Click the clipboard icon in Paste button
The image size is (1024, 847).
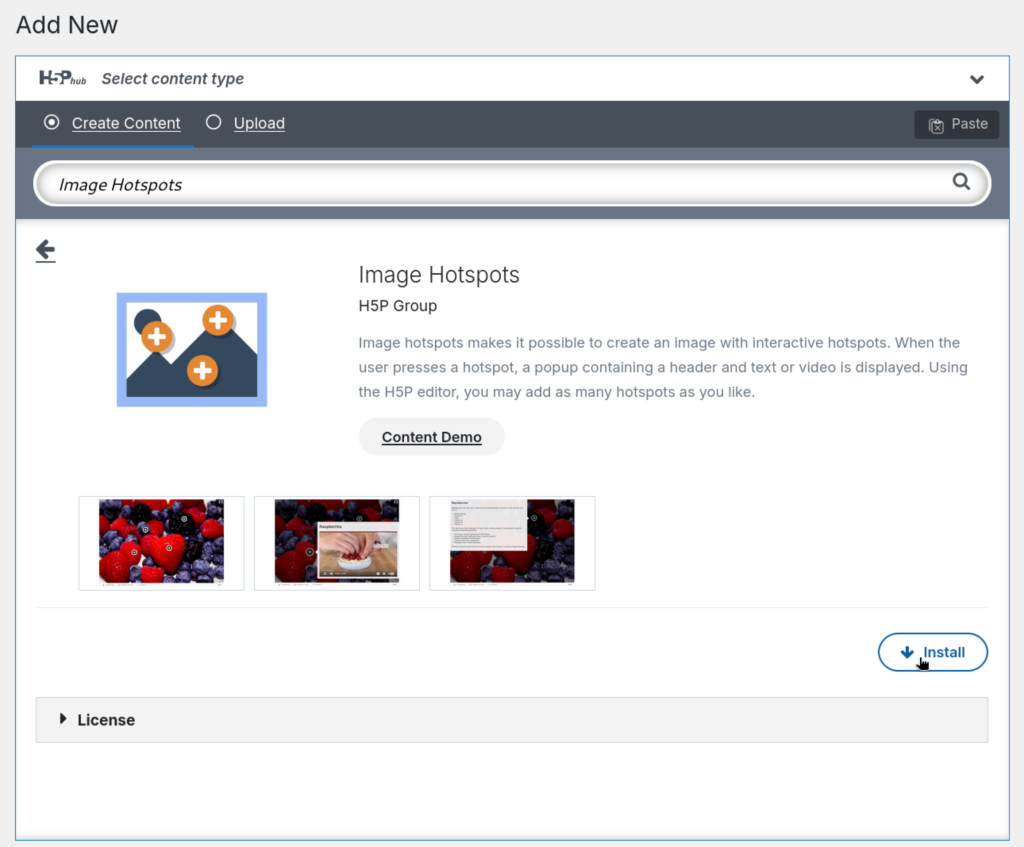click(x=936, y=125)
